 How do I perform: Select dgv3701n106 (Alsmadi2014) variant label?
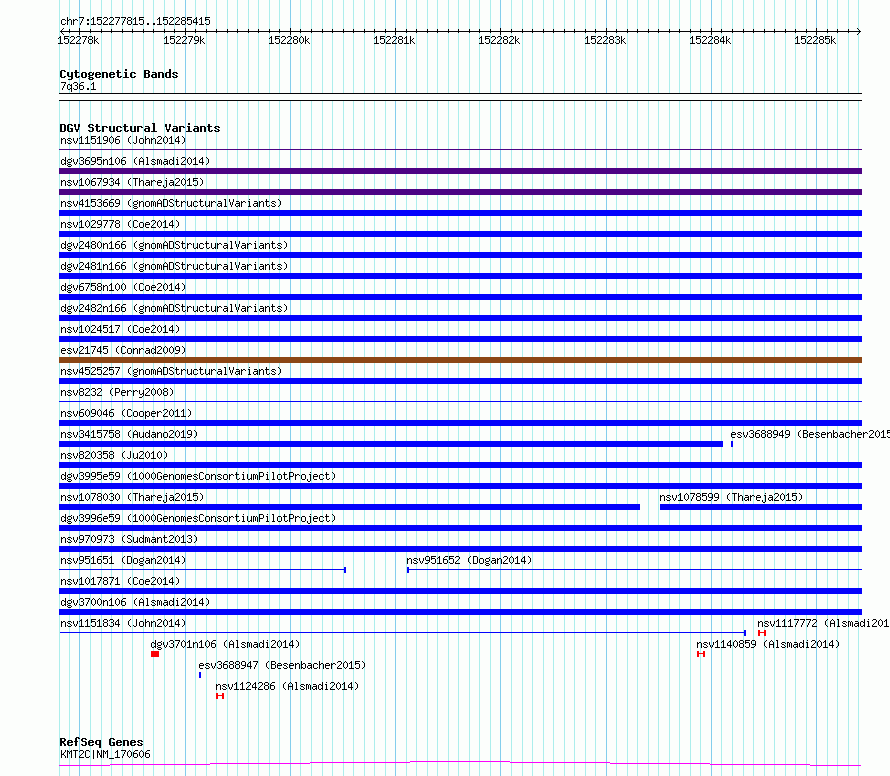225,644
